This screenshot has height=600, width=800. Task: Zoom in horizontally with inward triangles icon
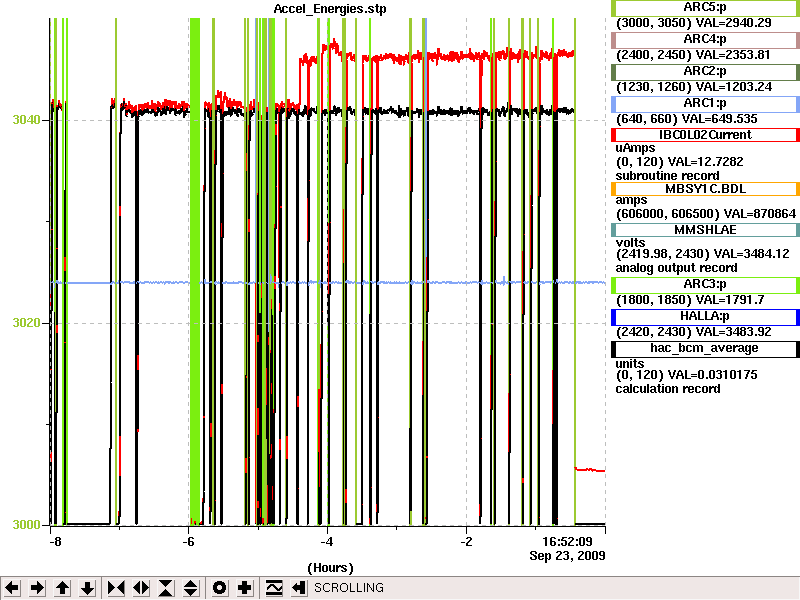(x=116, y=588)
